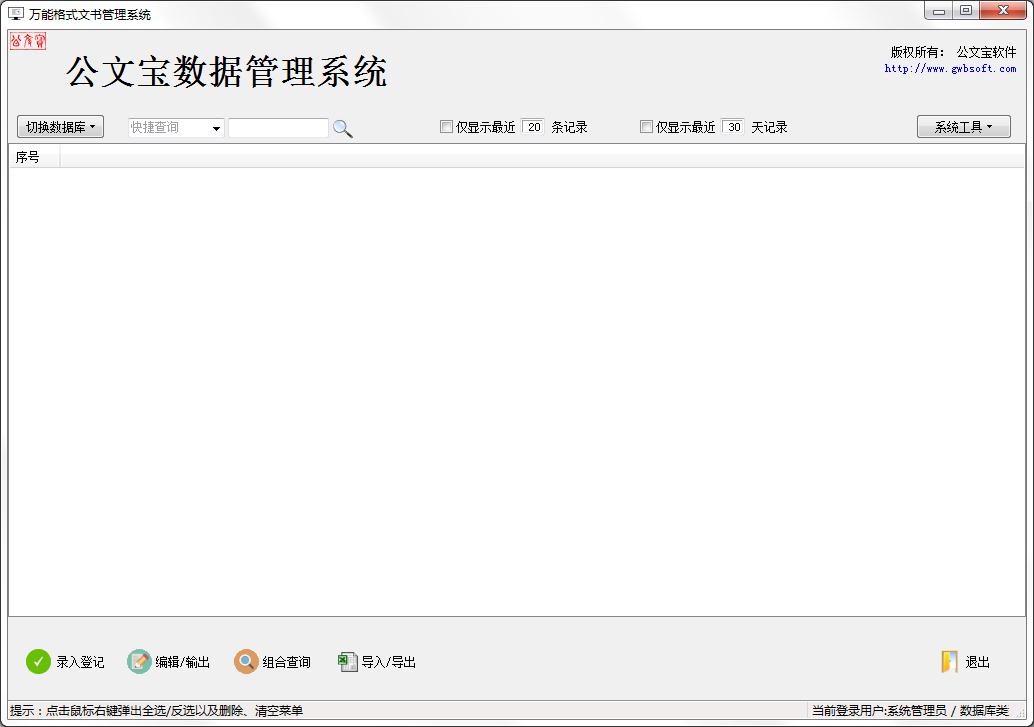Click the 序号 column header
This screenshot has width=1034, height=727.
pos(34,157)
